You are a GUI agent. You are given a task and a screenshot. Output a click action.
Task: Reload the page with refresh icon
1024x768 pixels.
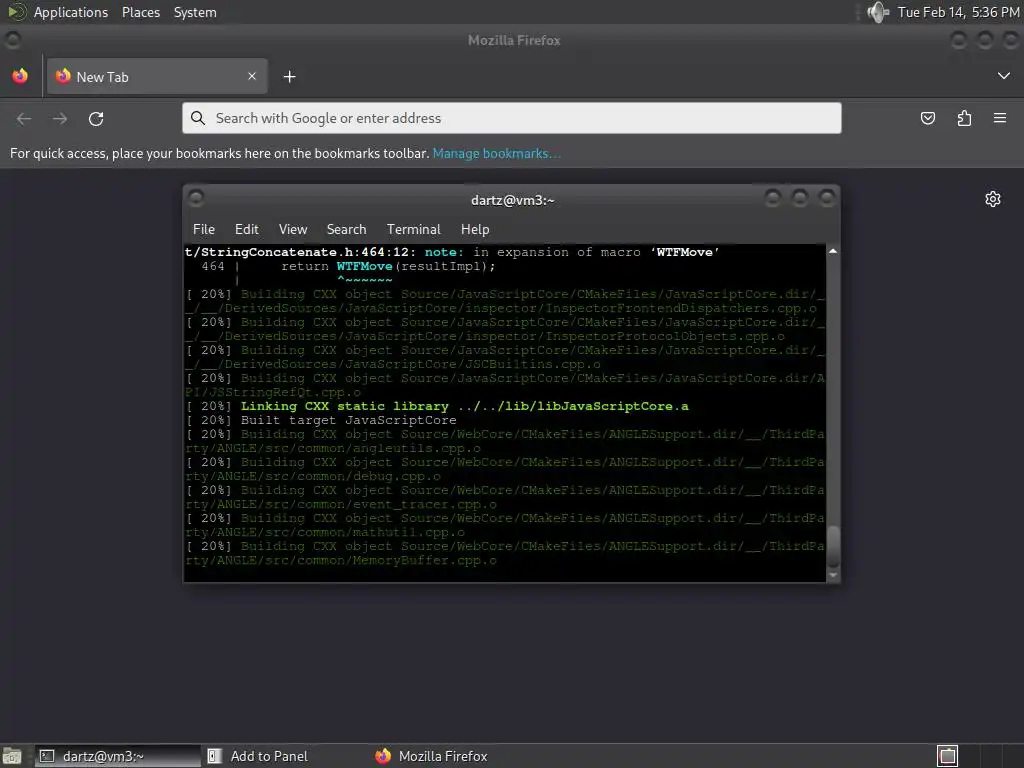click(96, 118)
